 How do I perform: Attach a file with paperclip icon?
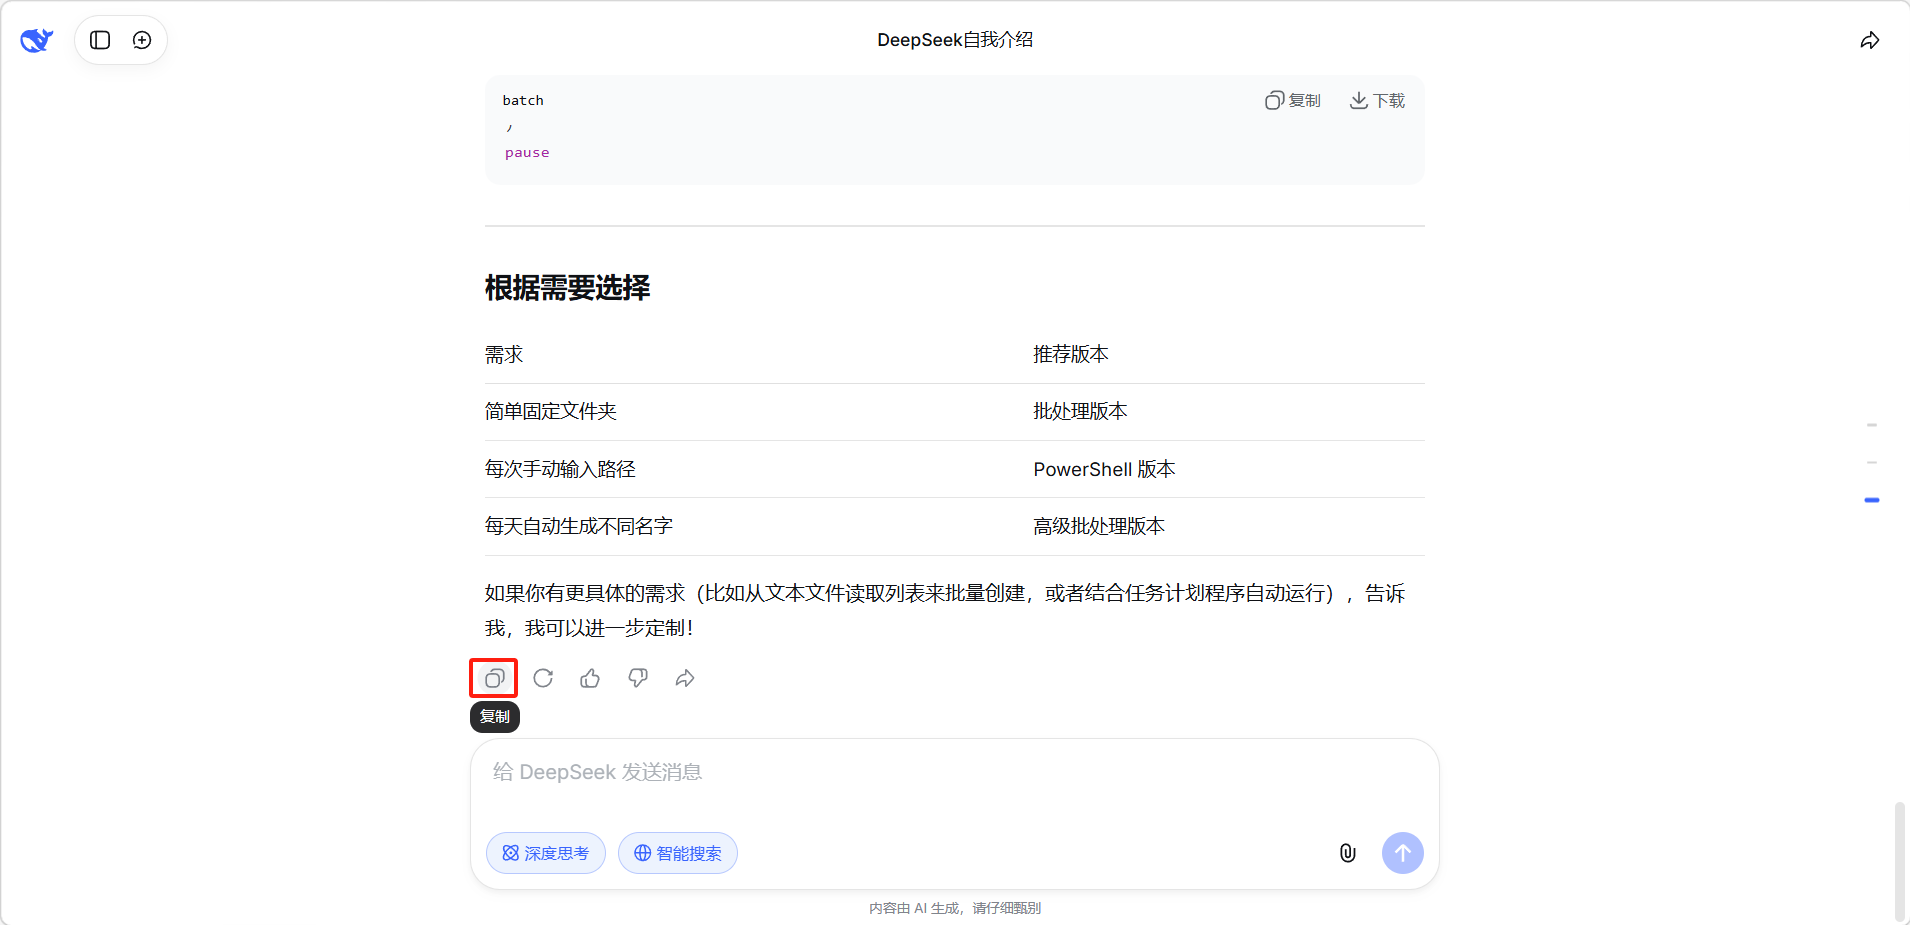tap(1347, 853)
